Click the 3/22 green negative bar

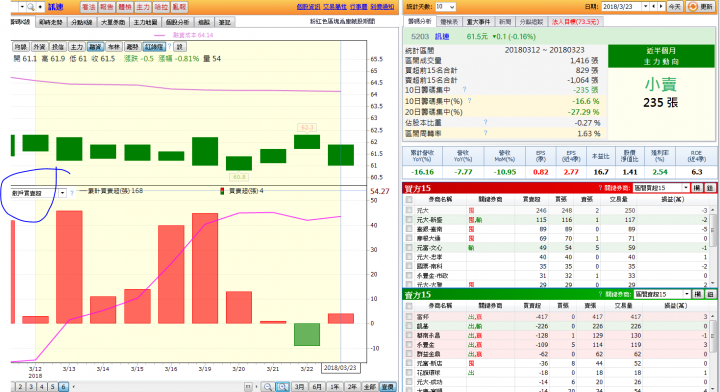(307, 334)
